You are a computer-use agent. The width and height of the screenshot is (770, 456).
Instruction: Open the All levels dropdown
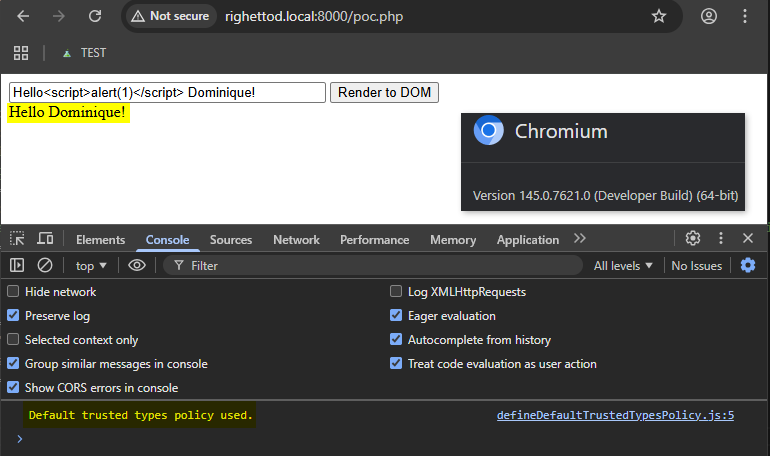pyautogui.click(x=623, y=266)
